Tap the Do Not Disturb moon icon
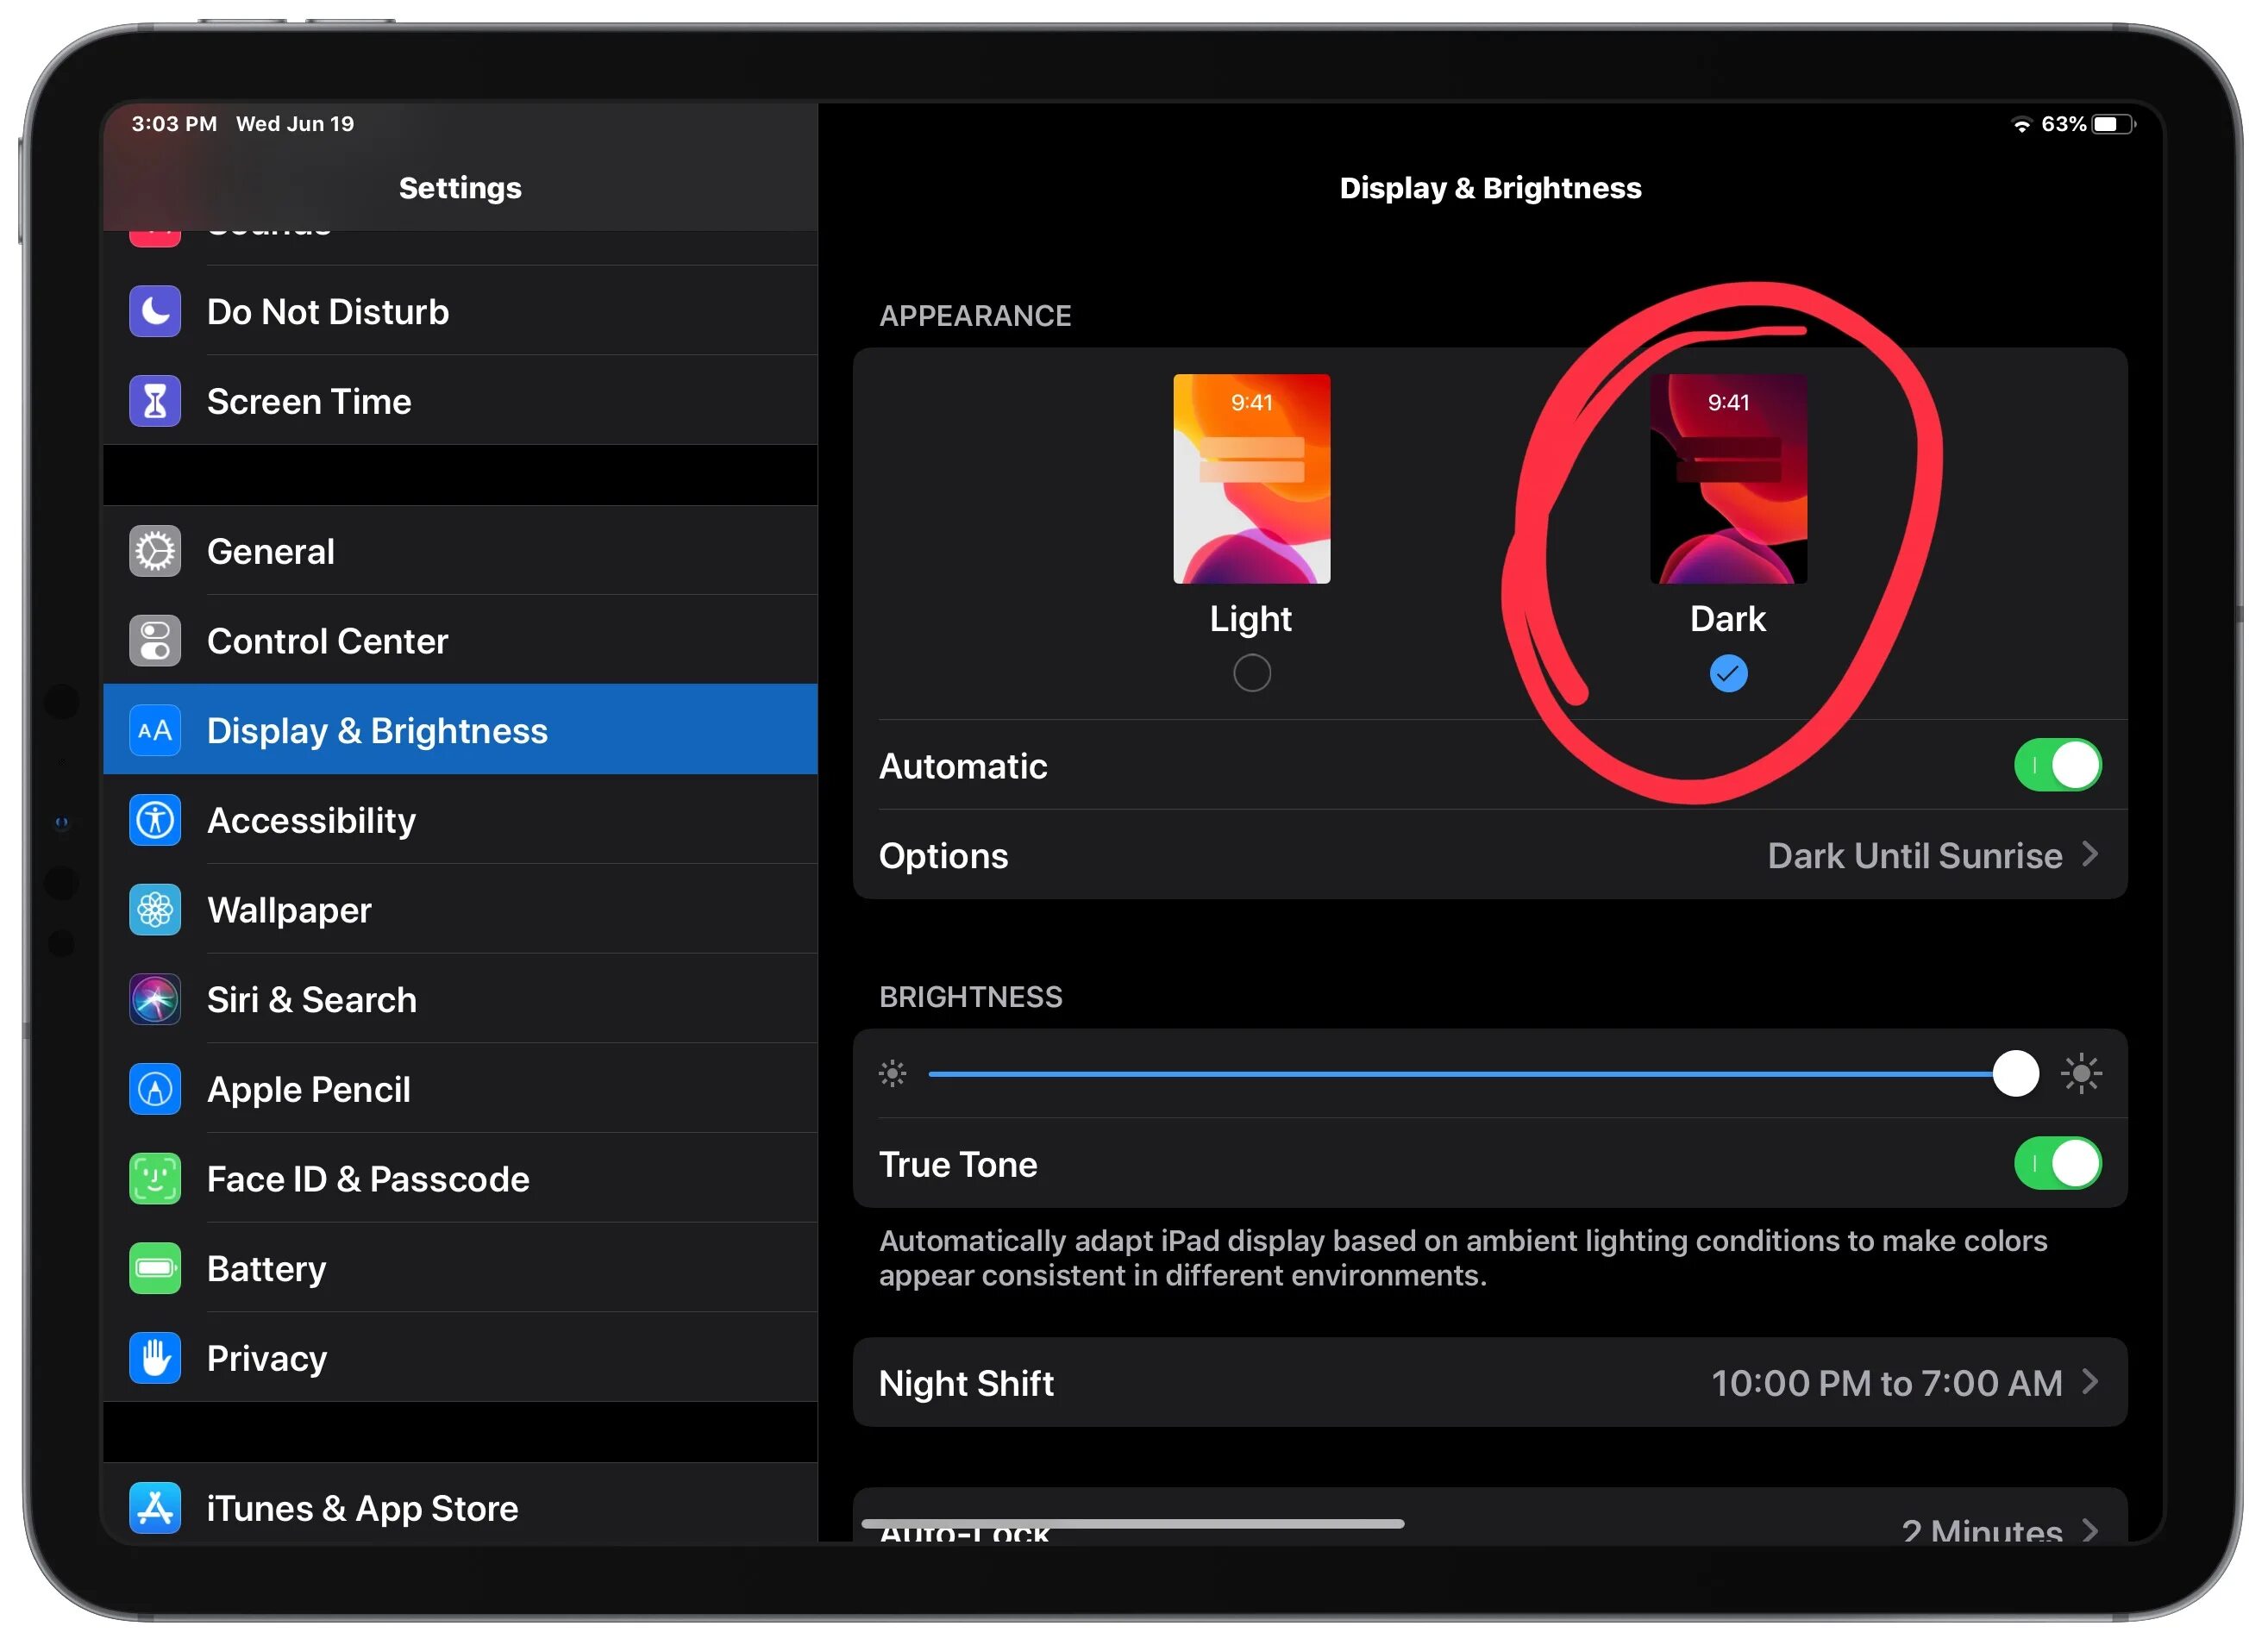 155,312
